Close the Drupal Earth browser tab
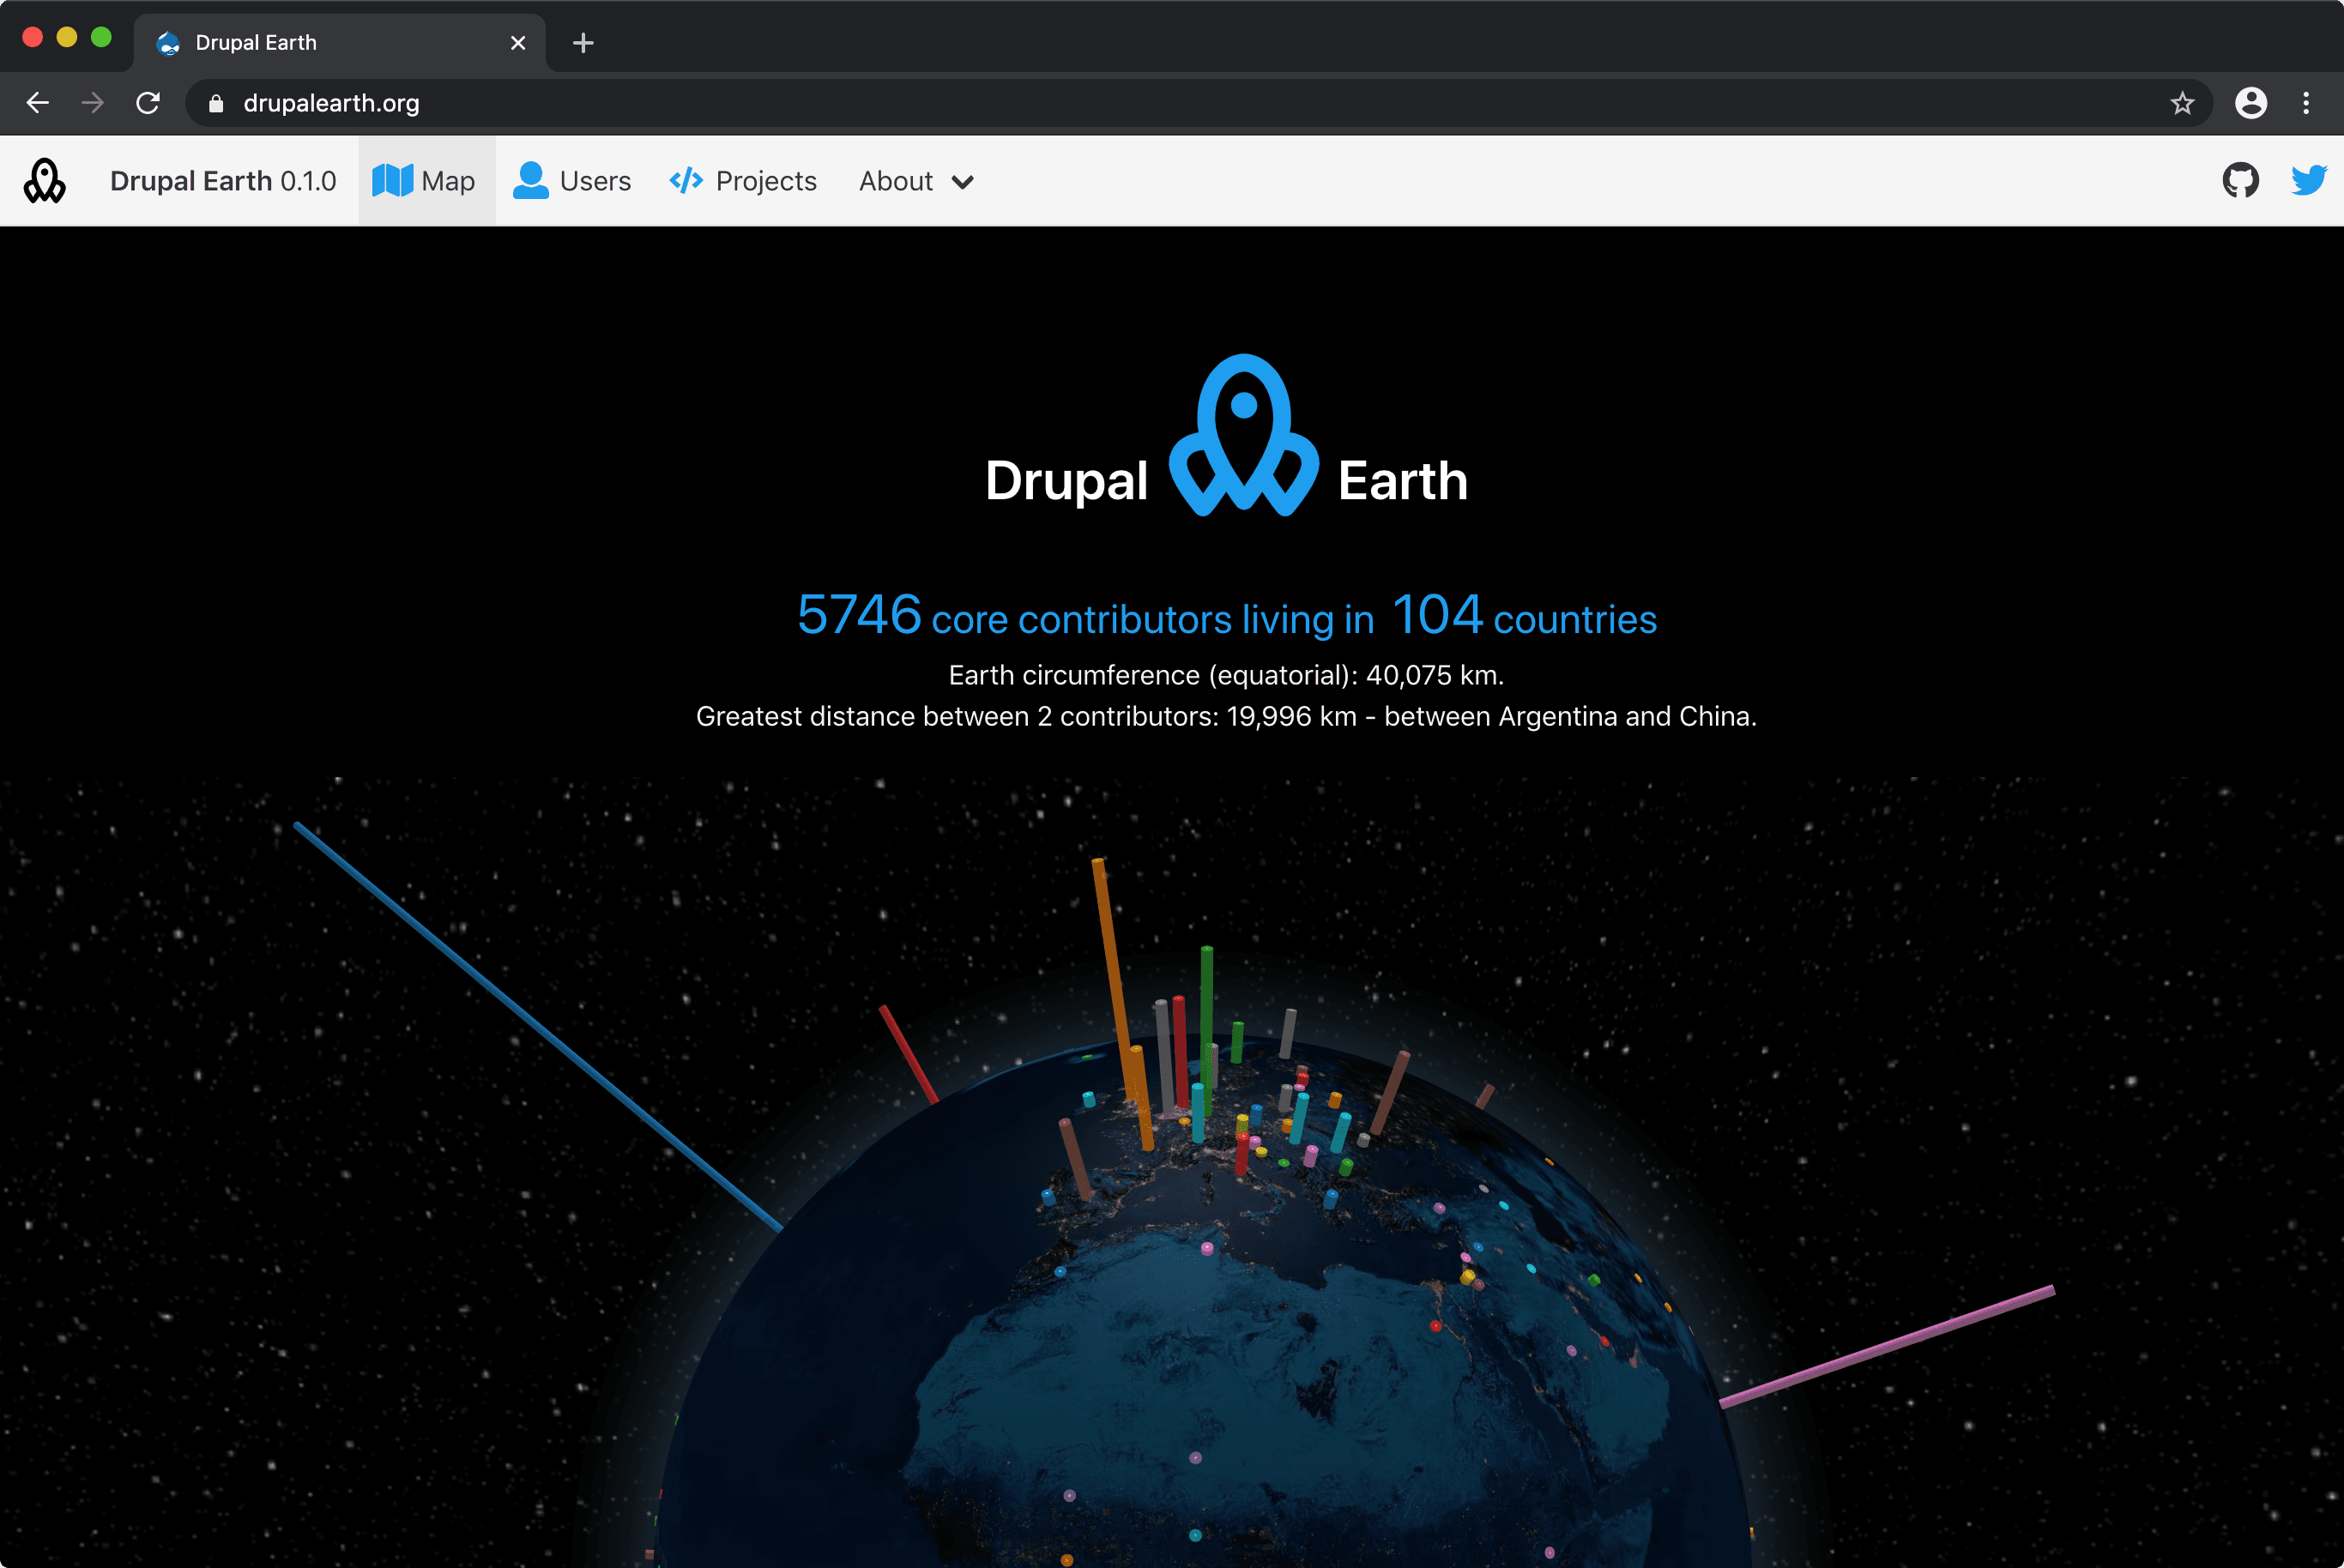This screenshot has width=2344, height=1568. pyautogui.click(x=518, y=43)
